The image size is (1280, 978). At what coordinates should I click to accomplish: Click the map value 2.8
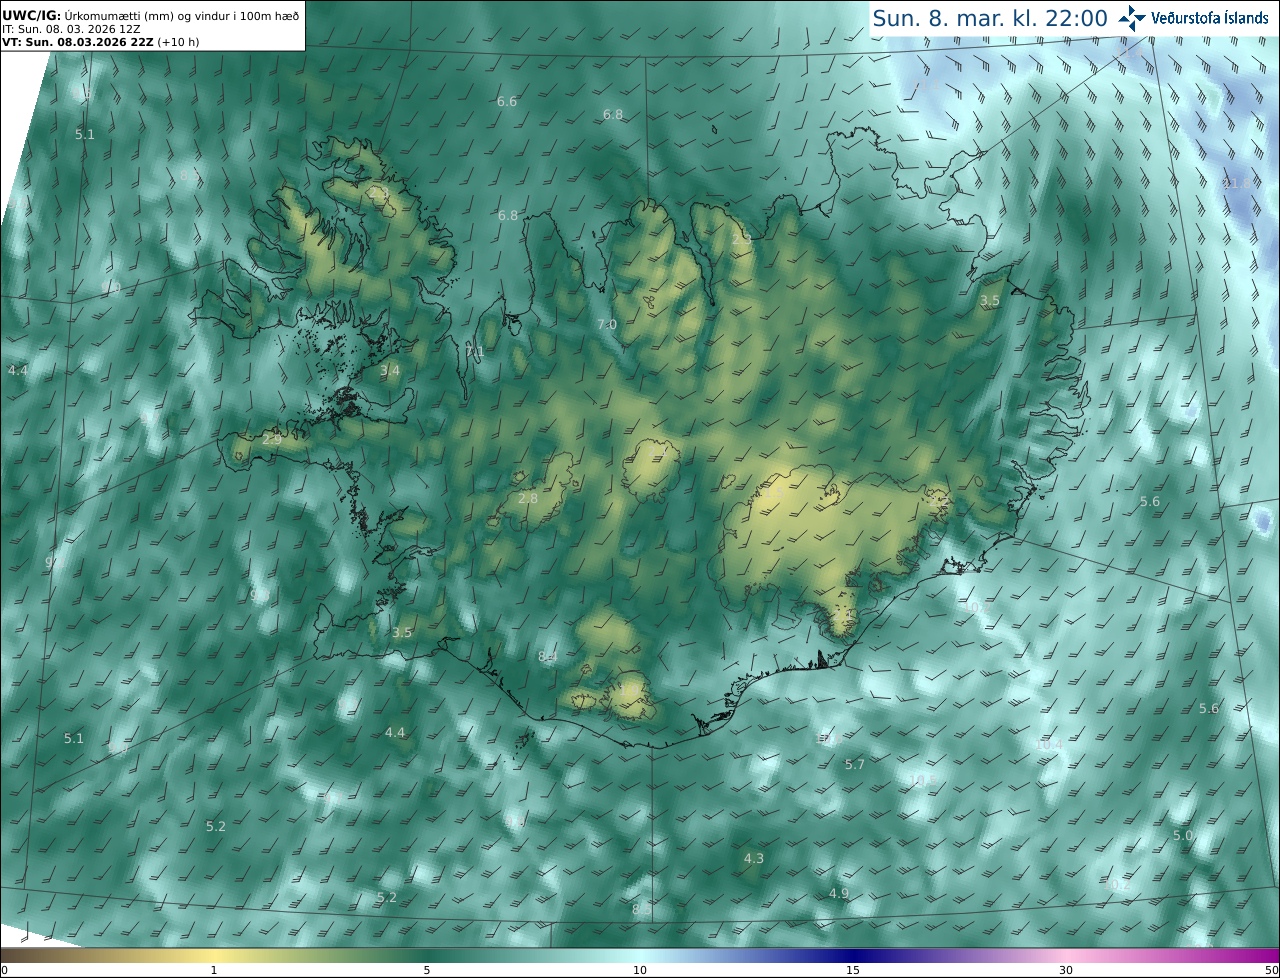528,499
